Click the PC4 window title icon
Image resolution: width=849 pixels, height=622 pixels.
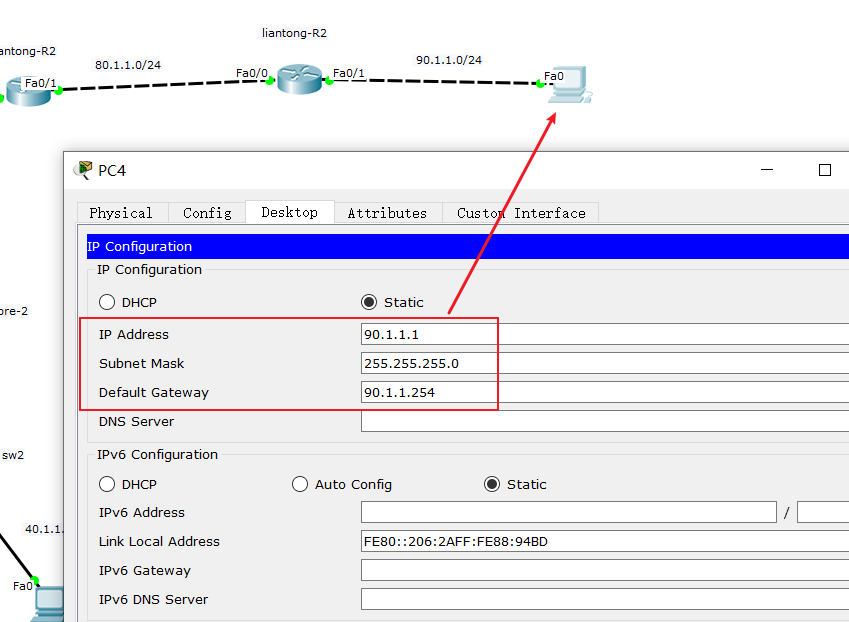click(x=83, y=170)
